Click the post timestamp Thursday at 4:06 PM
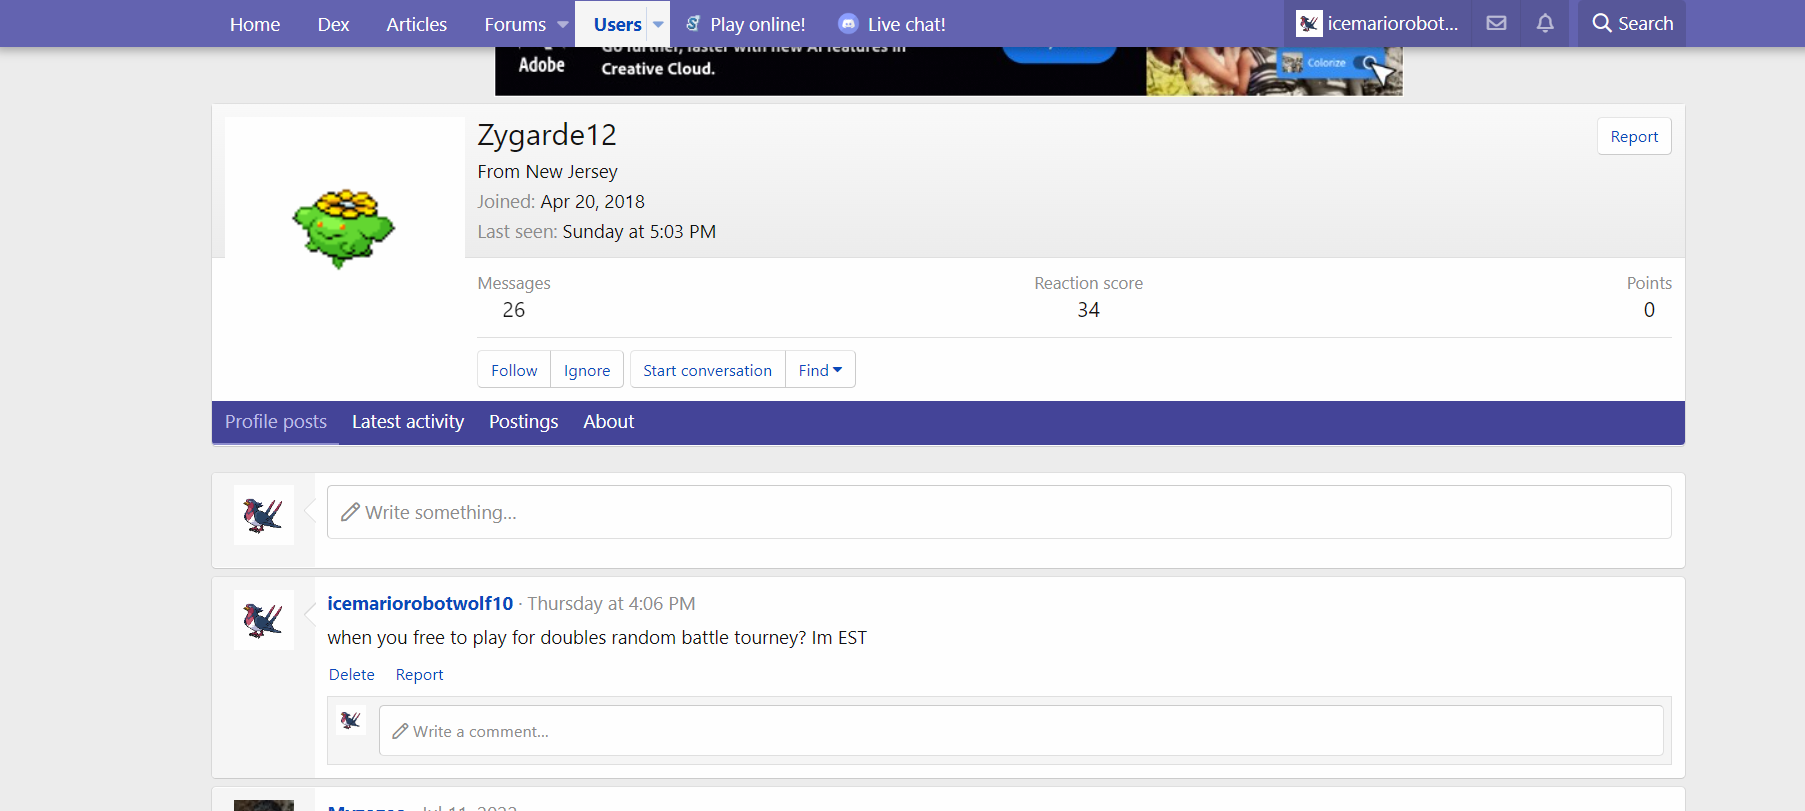The width and height of the screenshot is (1805, 811). click(x=611, y=604)
